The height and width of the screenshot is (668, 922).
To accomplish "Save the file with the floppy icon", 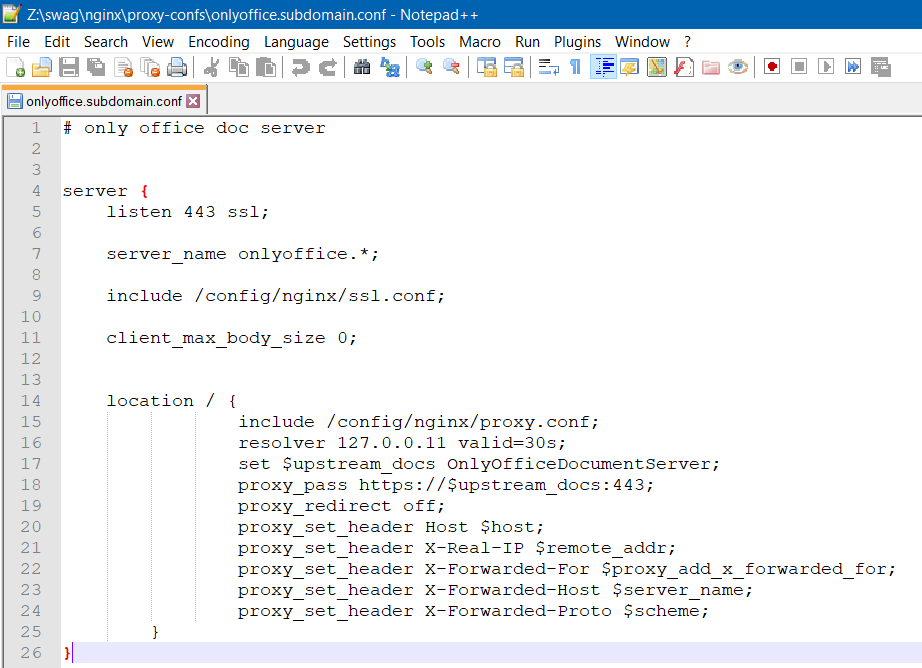I will 69,67.
